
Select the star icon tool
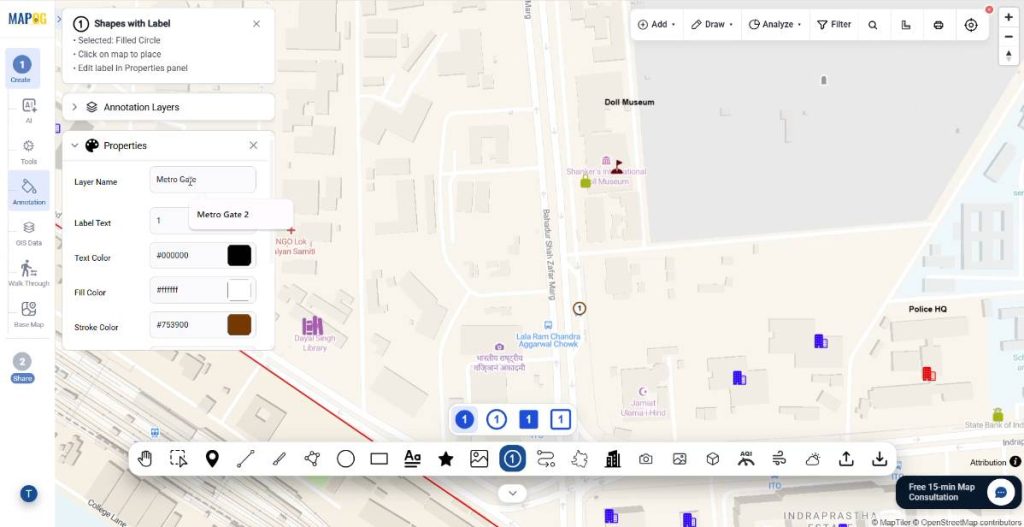click(446, 459)
